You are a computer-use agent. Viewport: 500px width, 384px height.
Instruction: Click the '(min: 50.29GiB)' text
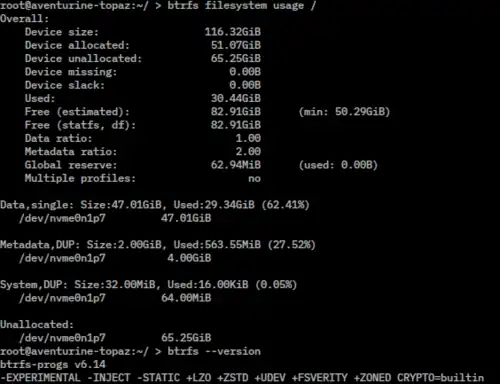click(344, 112)
